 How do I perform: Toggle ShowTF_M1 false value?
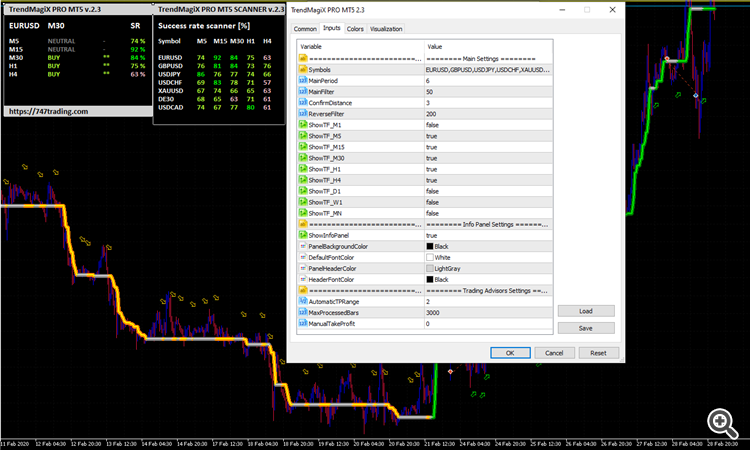[488, 125]
